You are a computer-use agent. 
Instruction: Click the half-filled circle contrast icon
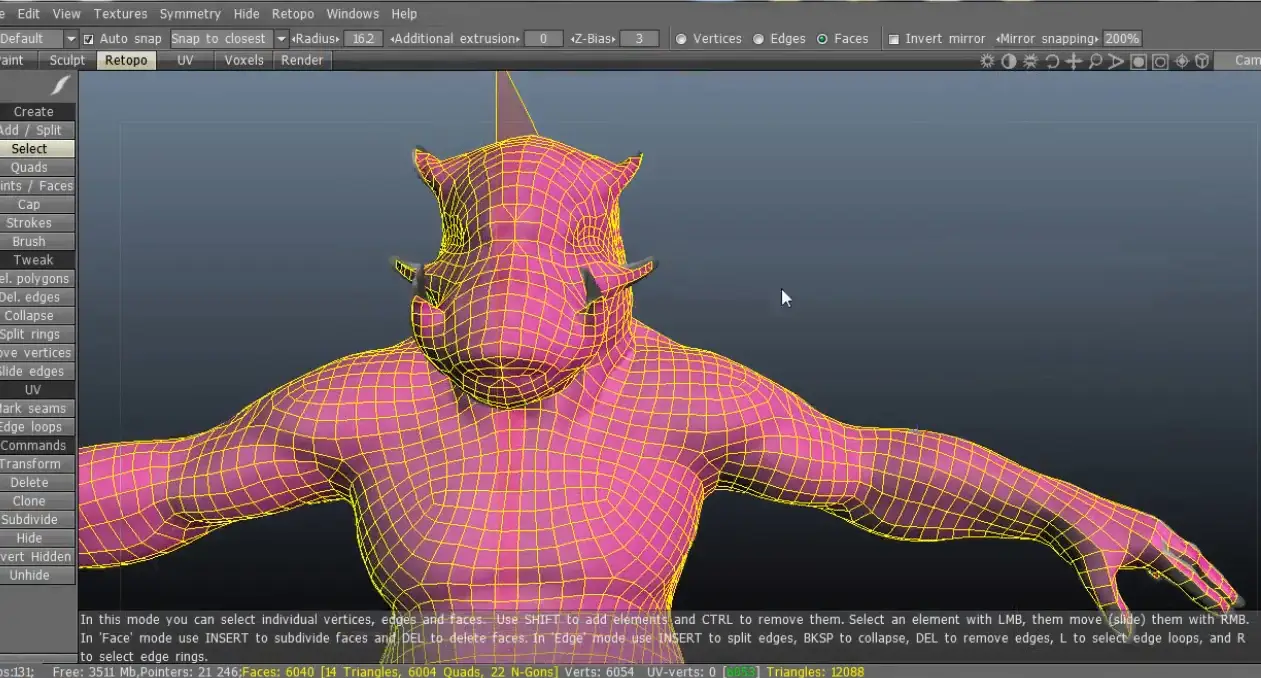click(x=1009, y=61)
